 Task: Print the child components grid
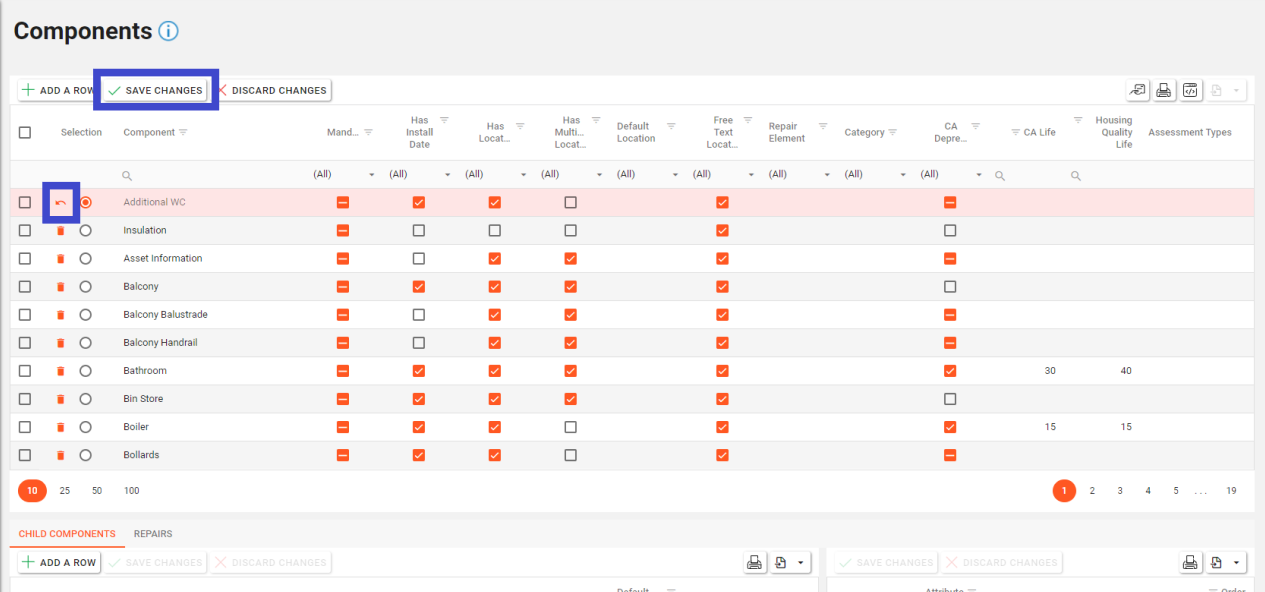coord(755,563)
